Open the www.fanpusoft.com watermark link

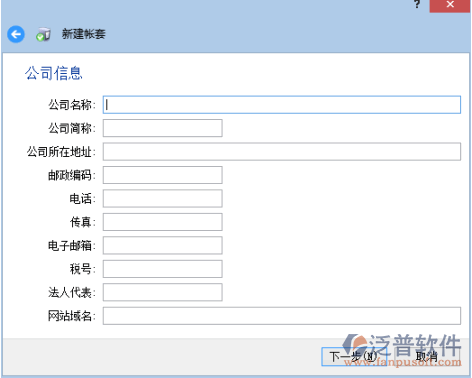pyautogui.click(x=403, y=362)
